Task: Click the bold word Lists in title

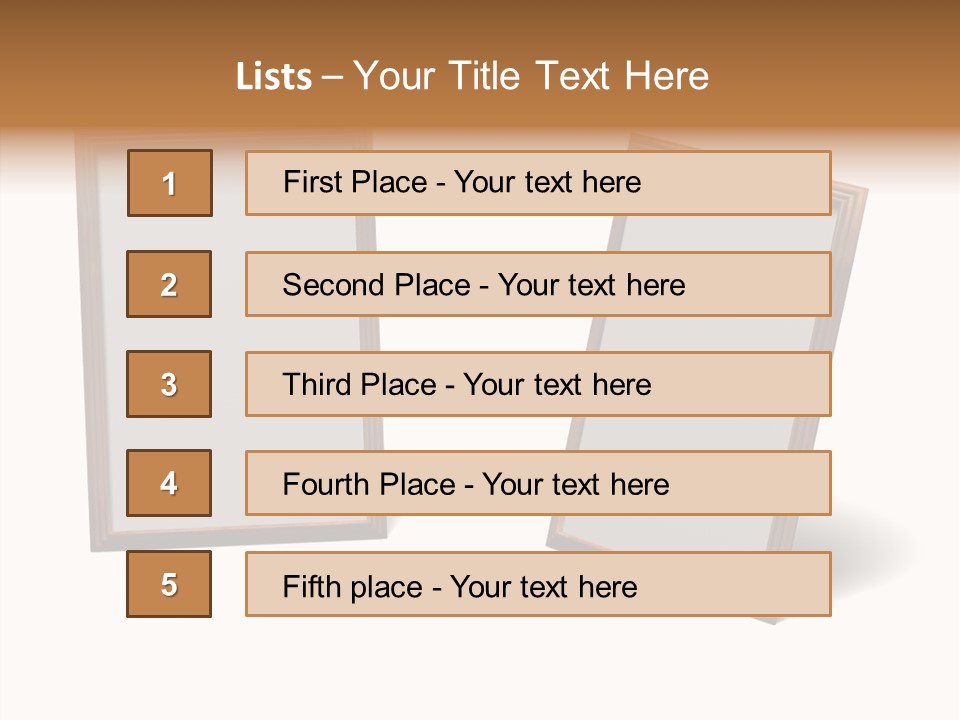Action: point(274,77)
